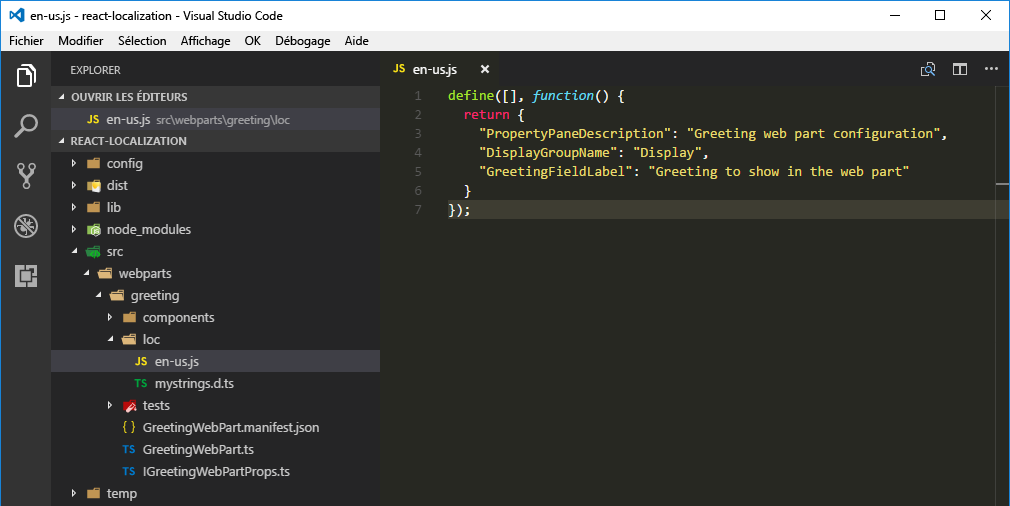
Task: Select the en-us.js editor tab
Action: point(441,69)
